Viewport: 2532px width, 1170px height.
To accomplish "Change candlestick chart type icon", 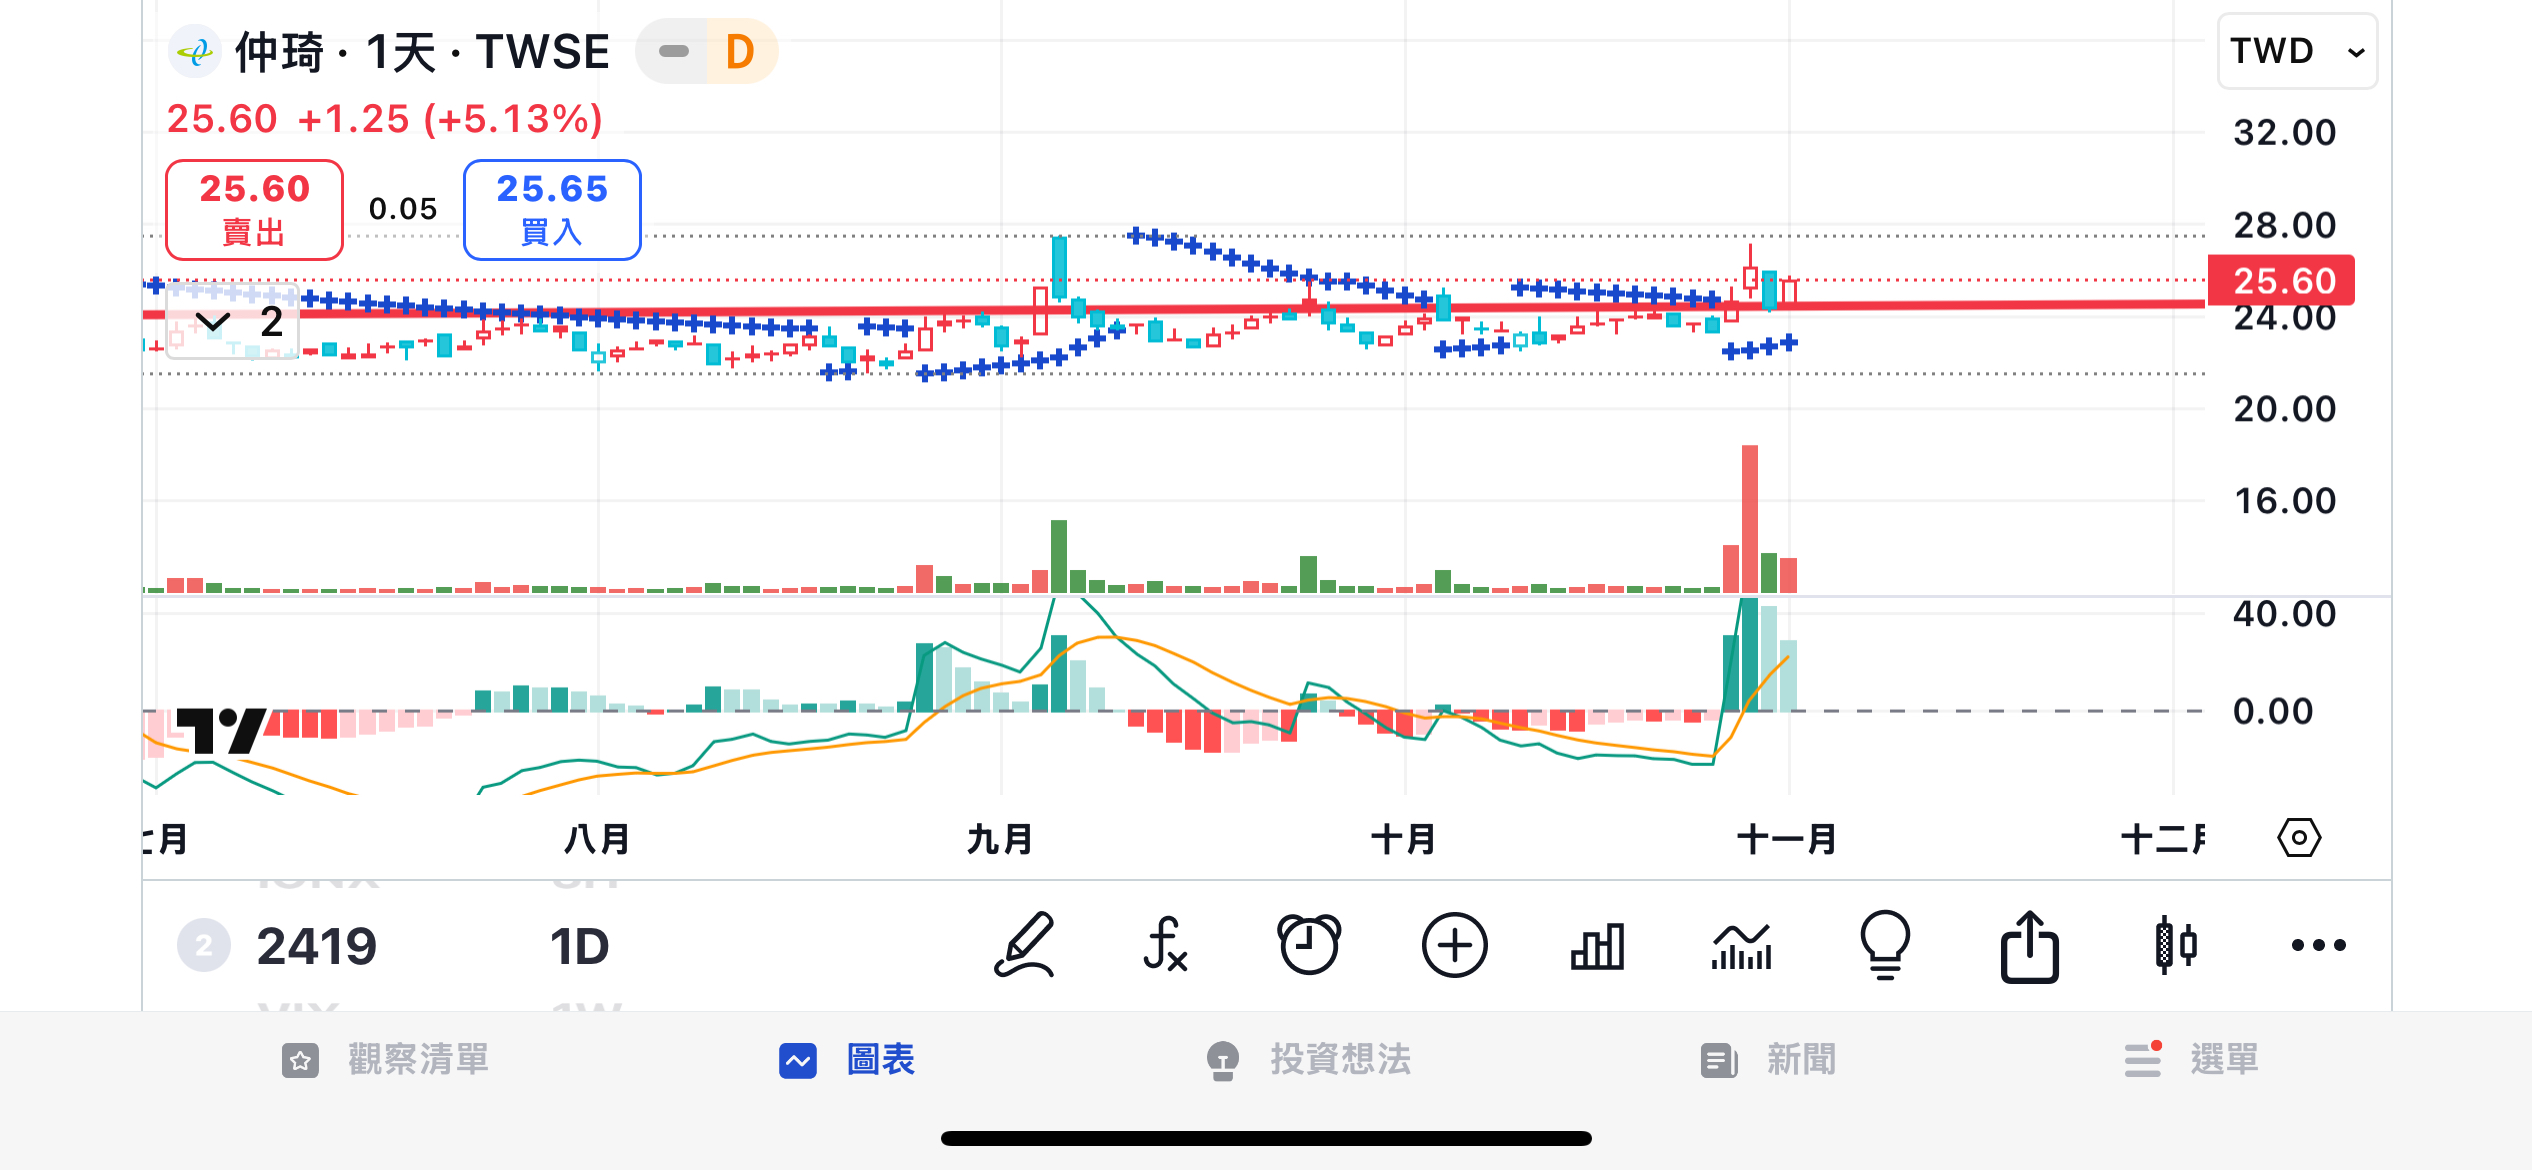I will point(2174,945).
